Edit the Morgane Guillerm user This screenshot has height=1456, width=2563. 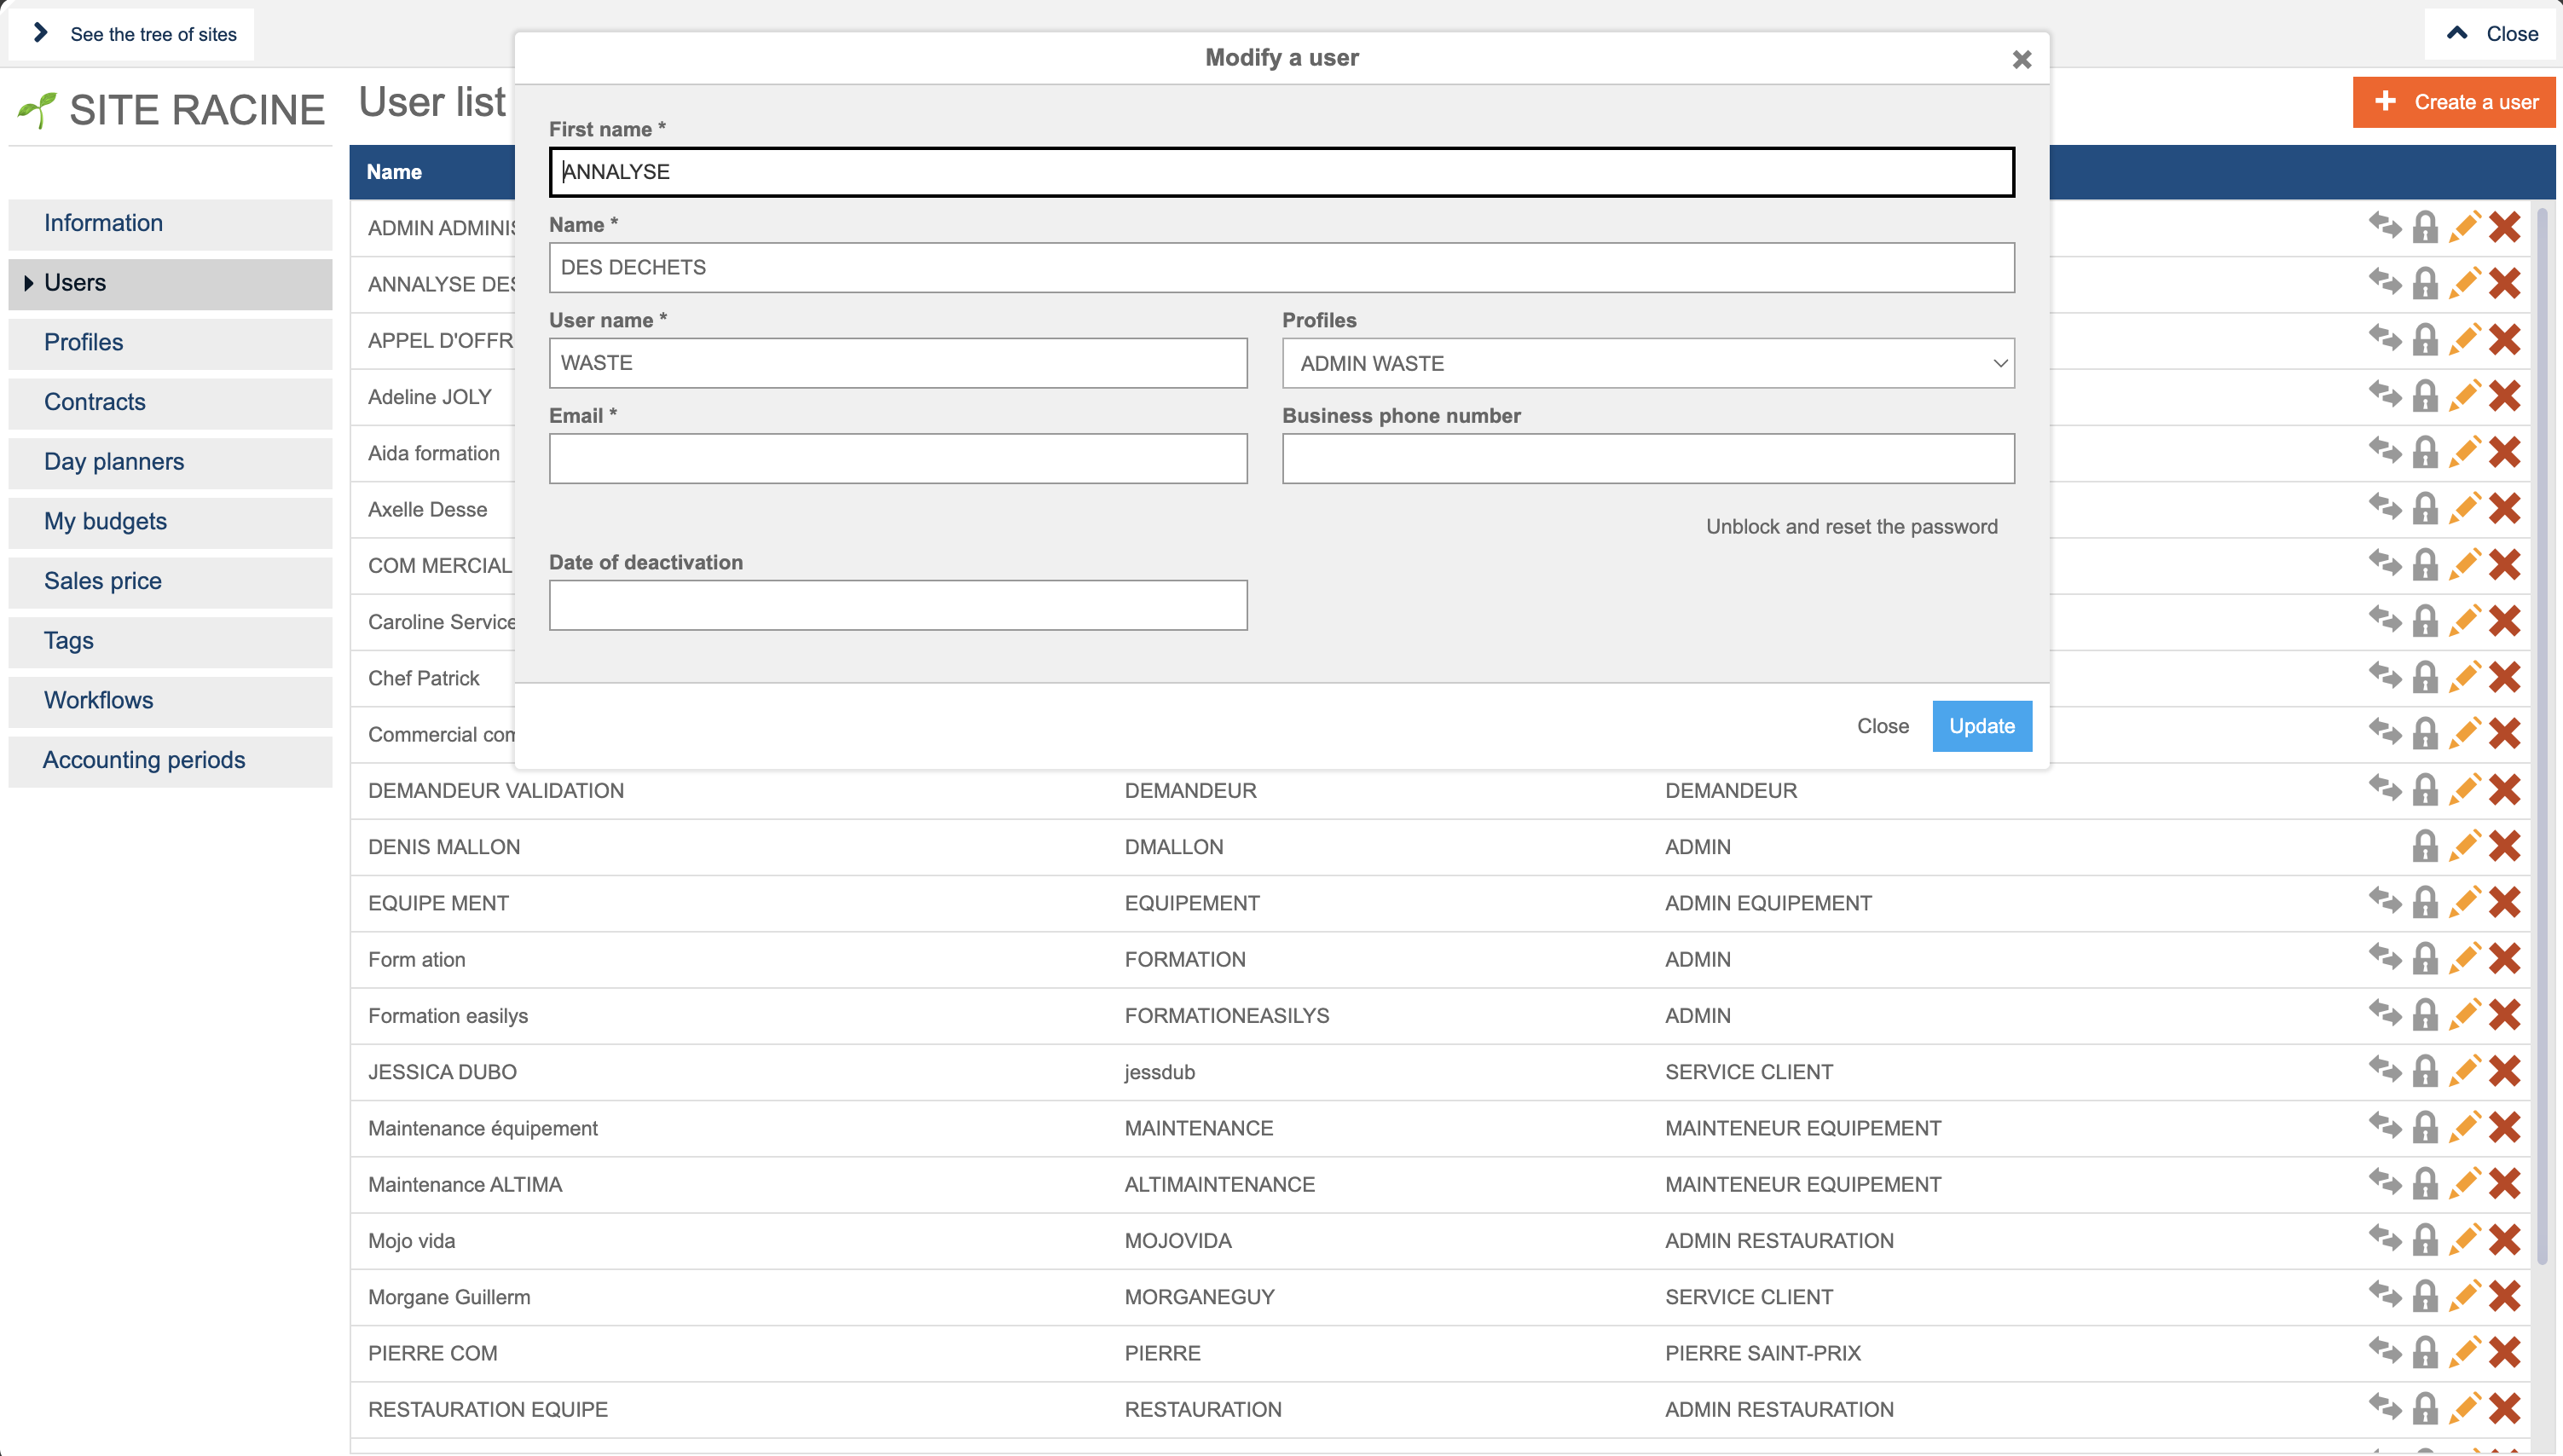[2465, 1296]
